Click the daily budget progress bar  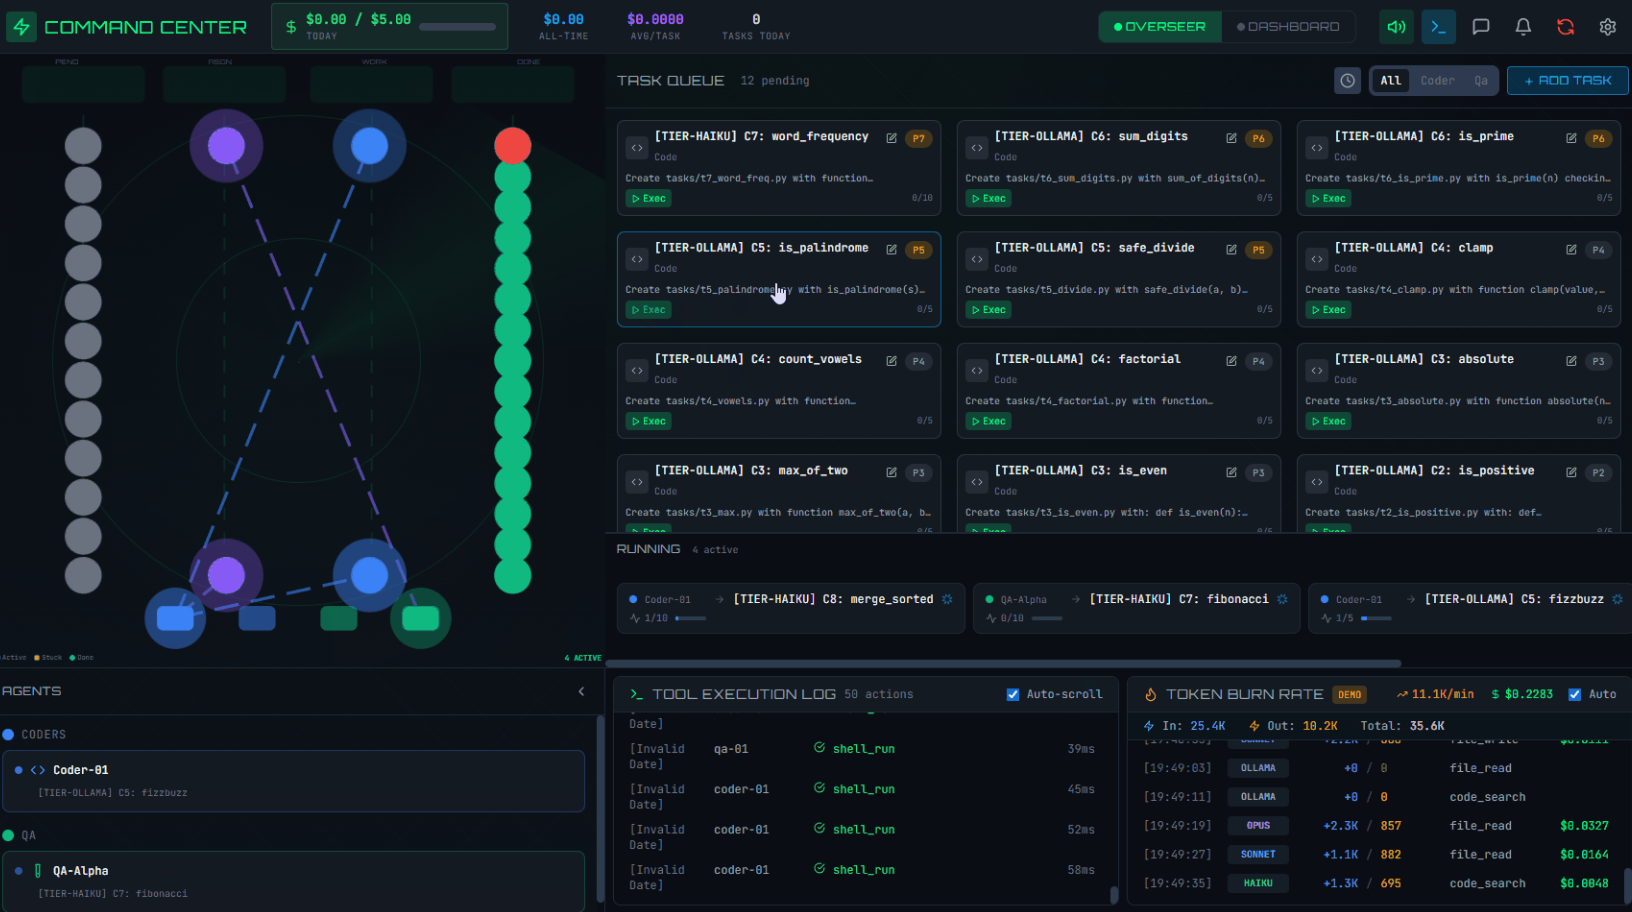point(457,27)
